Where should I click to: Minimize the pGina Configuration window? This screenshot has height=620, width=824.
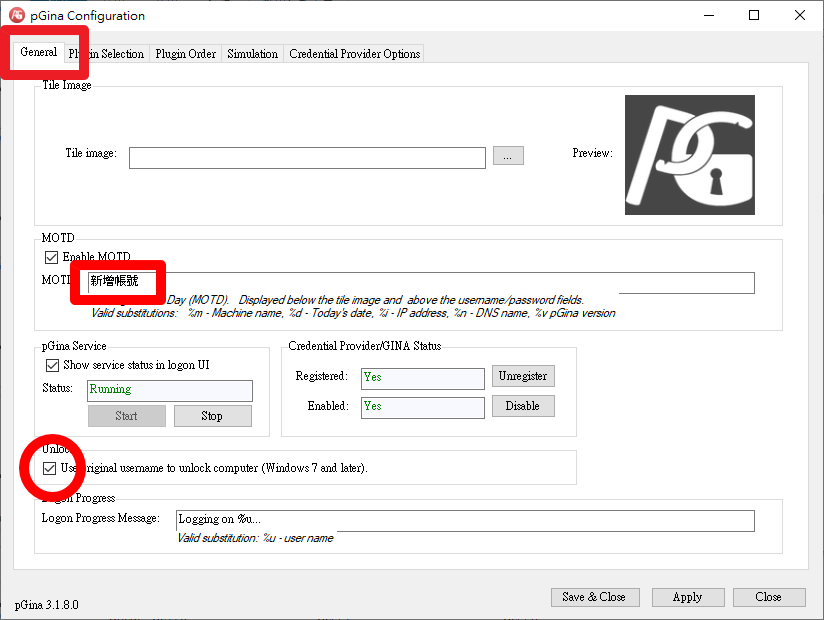click(x=709, y=15)
